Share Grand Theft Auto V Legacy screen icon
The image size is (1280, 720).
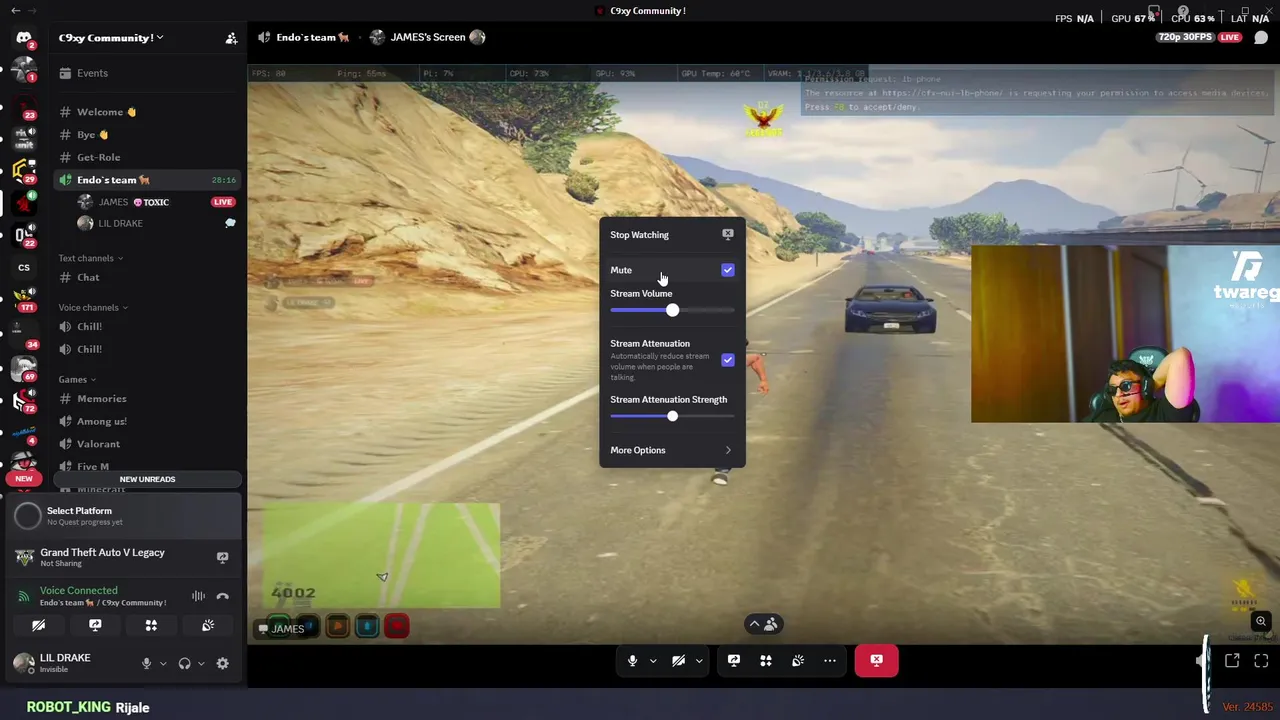click(x=222, y=557)
